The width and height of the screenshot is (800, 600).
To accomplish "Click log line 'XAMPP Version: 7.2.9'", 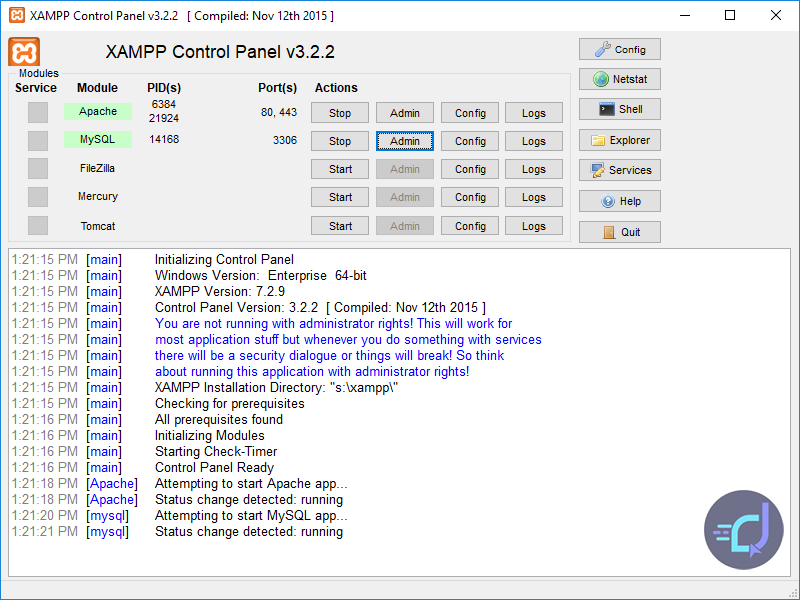I will [x=220, y=291].
